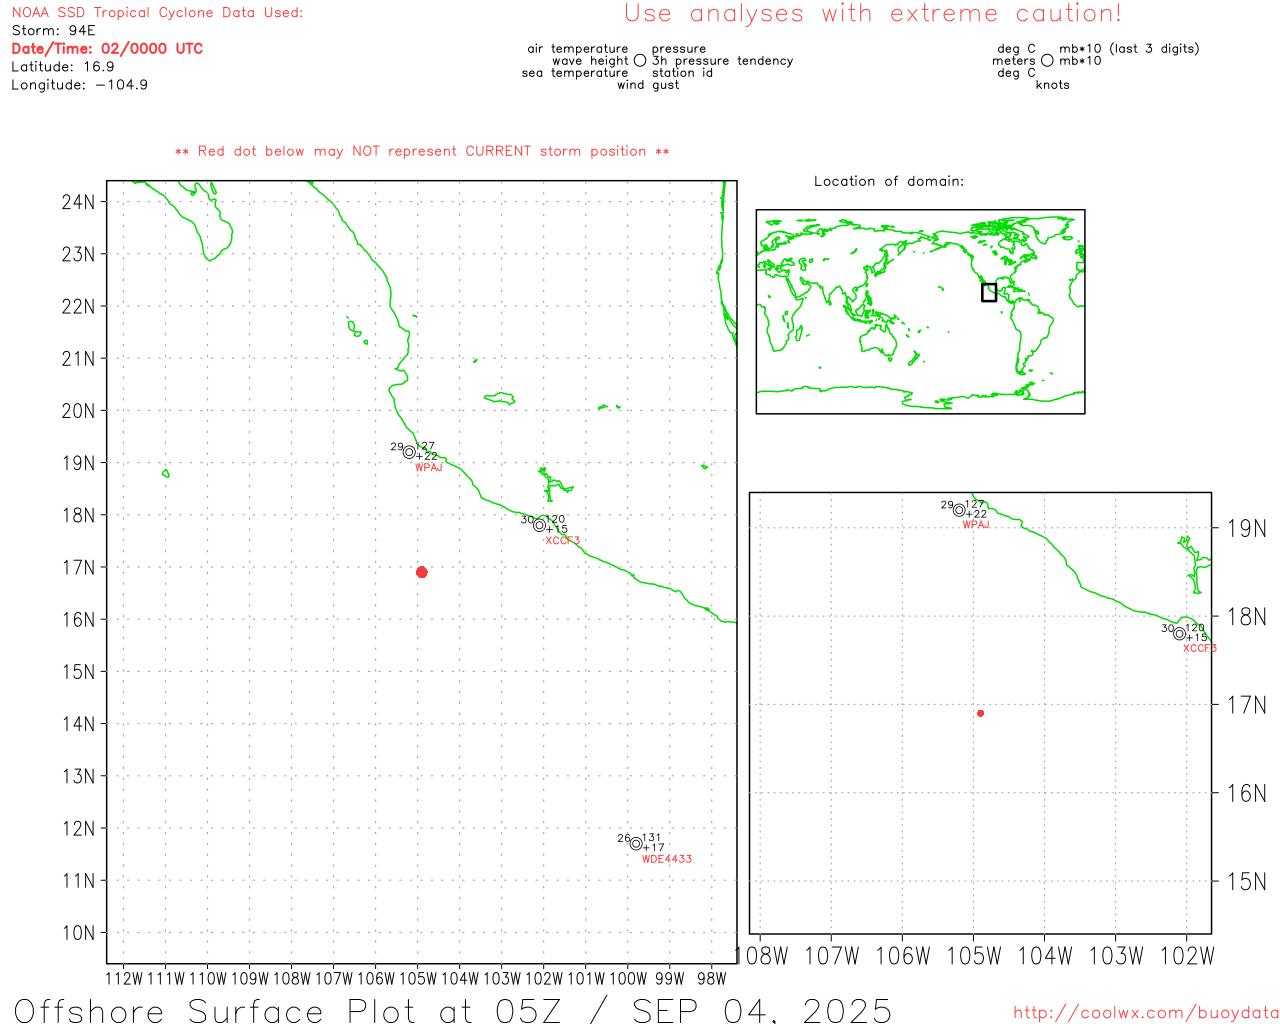Screen dimensions: 1280x1024
Task: Click pressure value 131 near the WDE4433 station
Action: coord(652,838)
